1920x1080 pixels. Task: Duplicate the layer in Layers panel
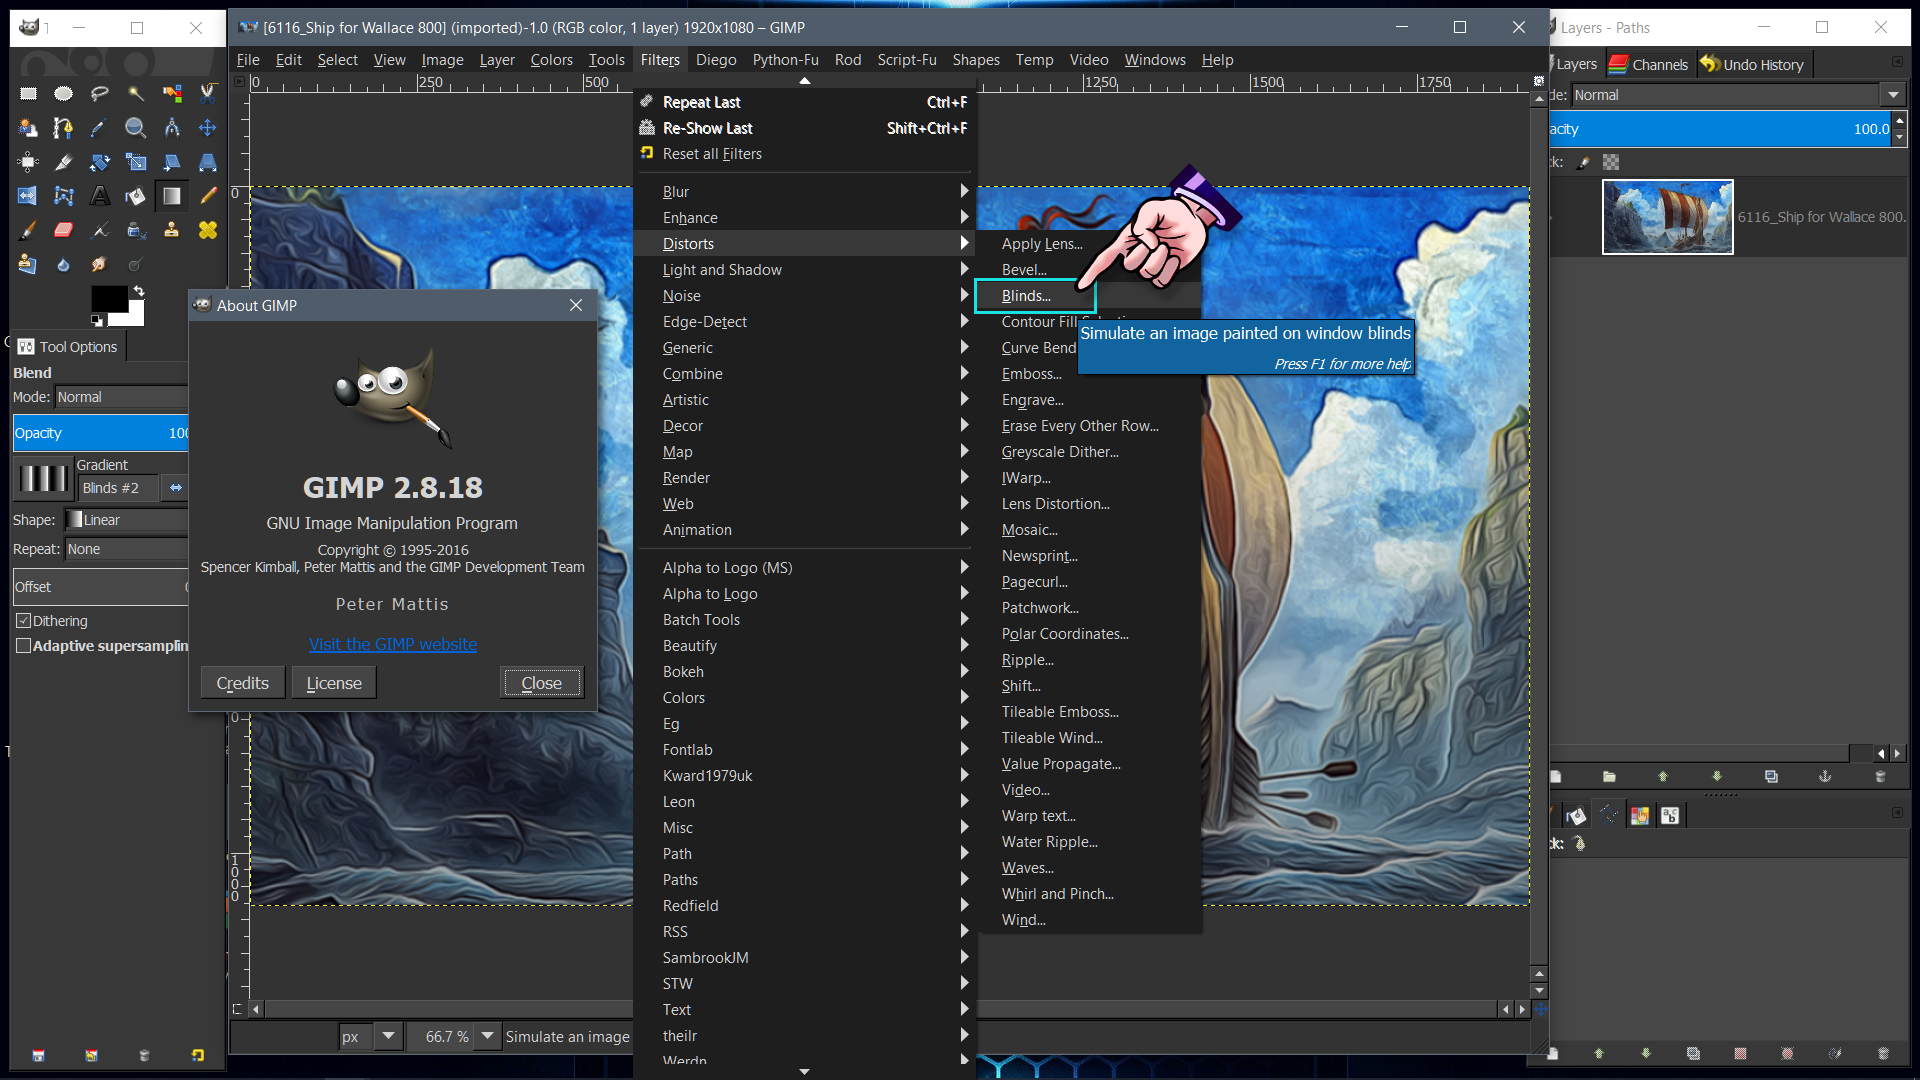click(x=1771, y=776)
